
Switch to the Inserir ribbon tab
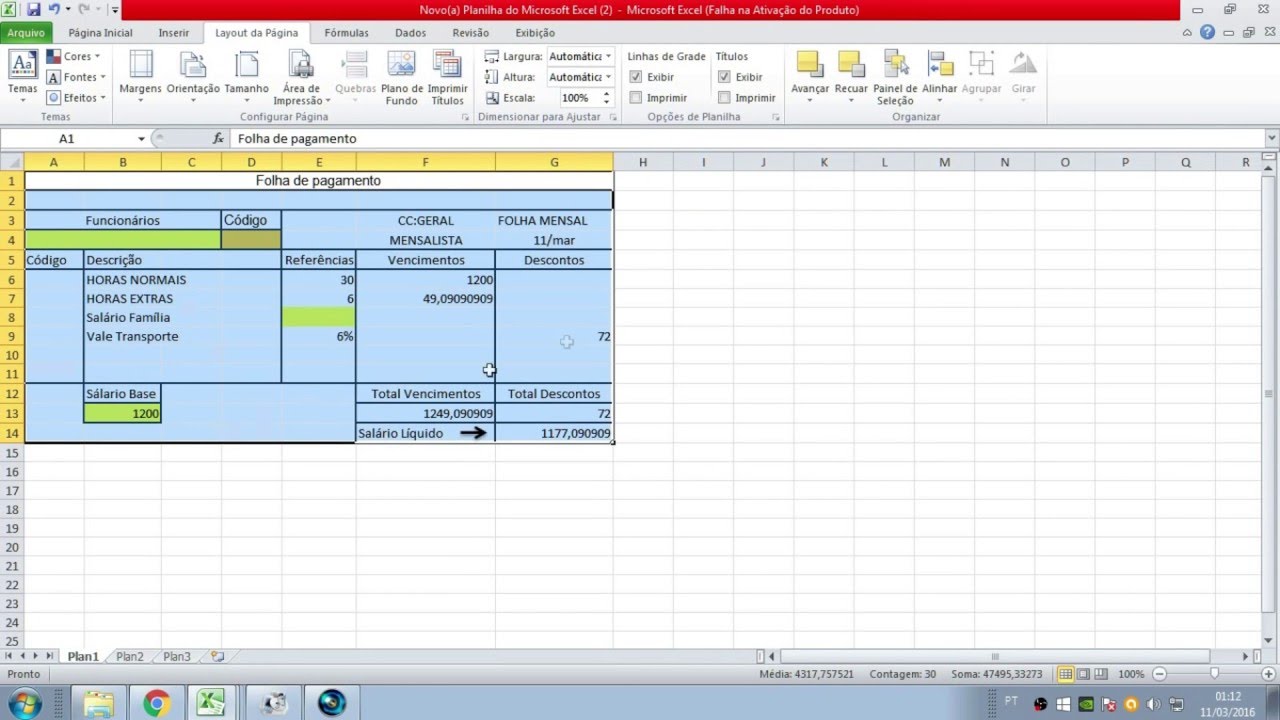coord(173,33)
